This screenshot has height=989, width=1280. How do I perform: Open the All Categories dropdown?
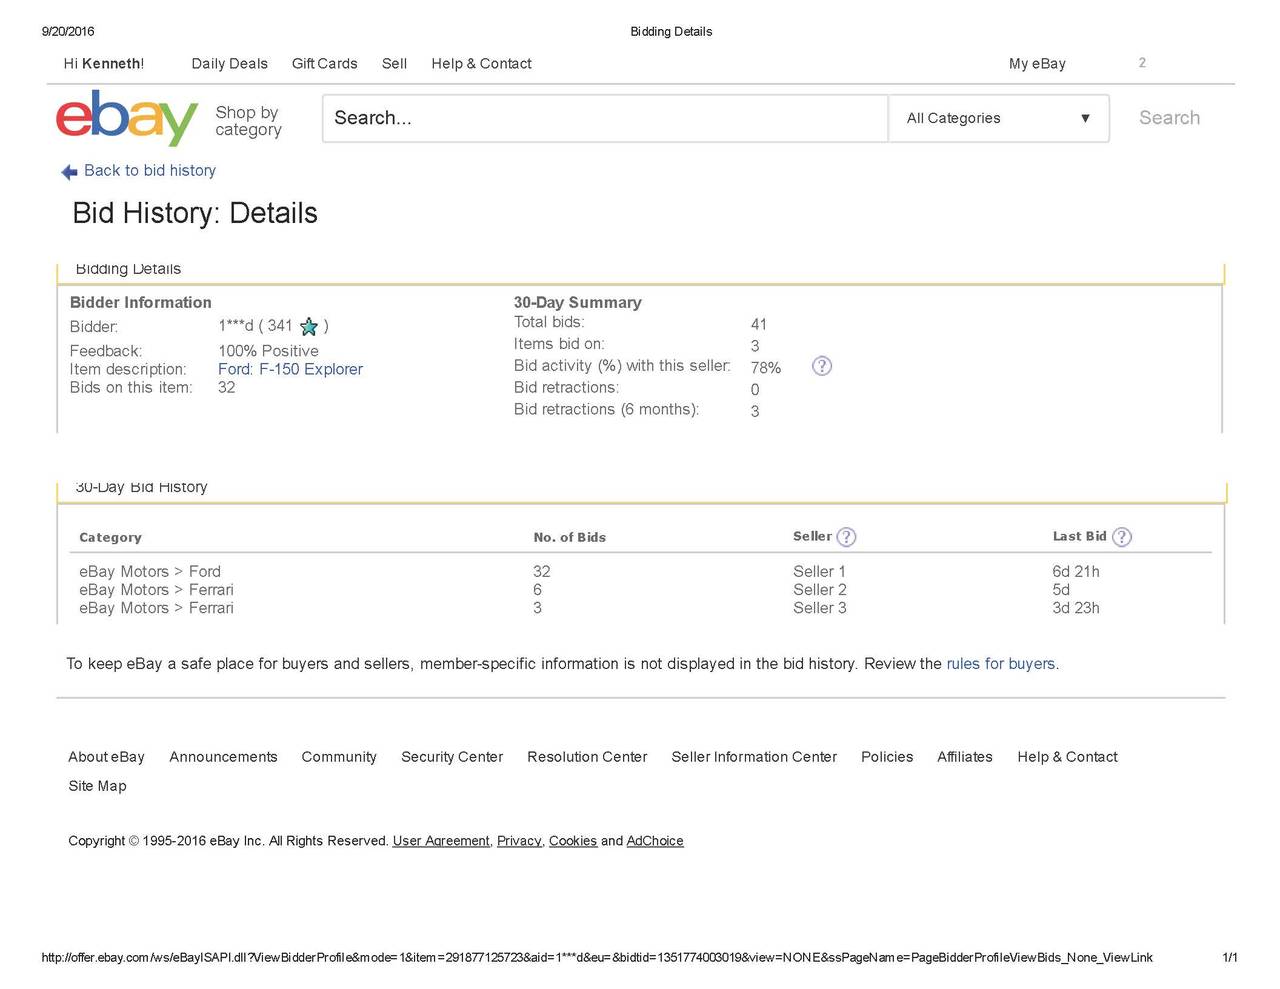coord(999,118)
